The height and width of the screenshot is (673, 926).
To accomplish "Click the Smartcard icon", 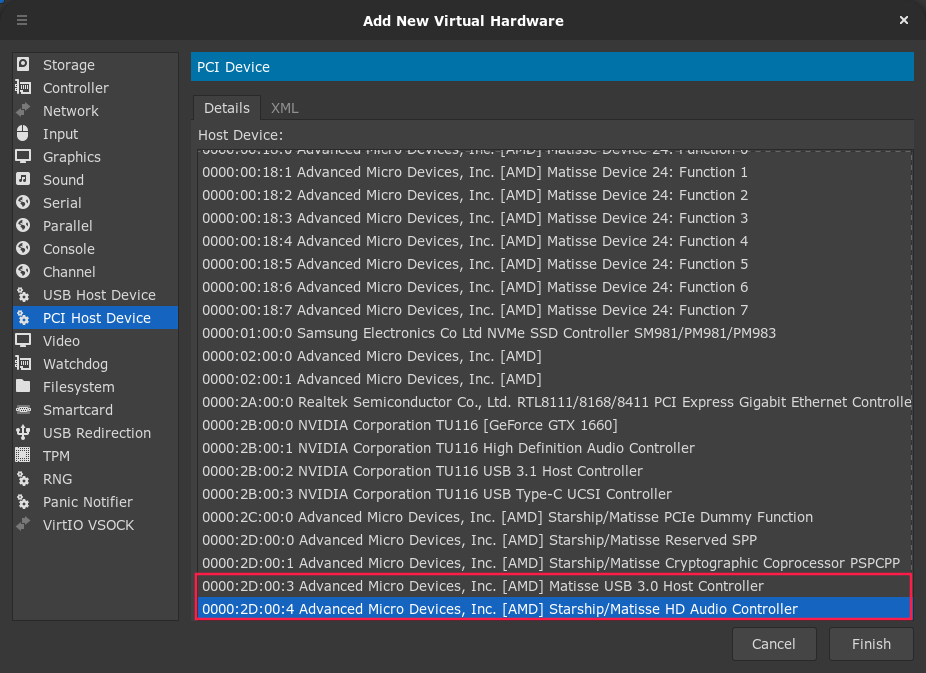I will 23,410.
